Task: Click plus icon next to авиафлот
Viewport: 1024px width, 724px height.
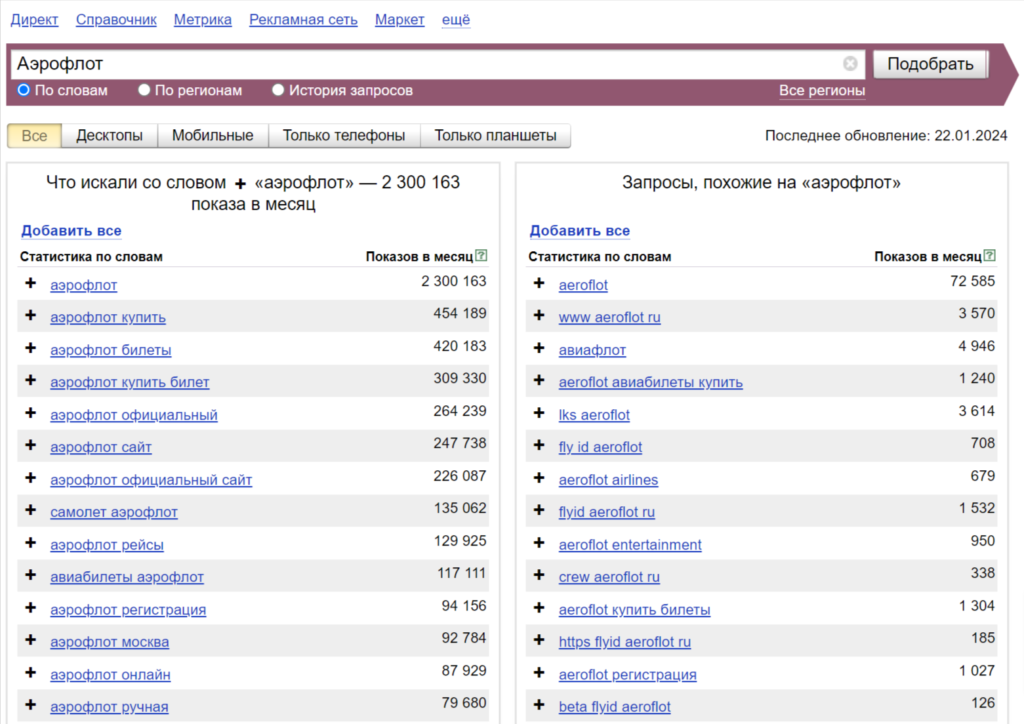Action: coord(539,348)
